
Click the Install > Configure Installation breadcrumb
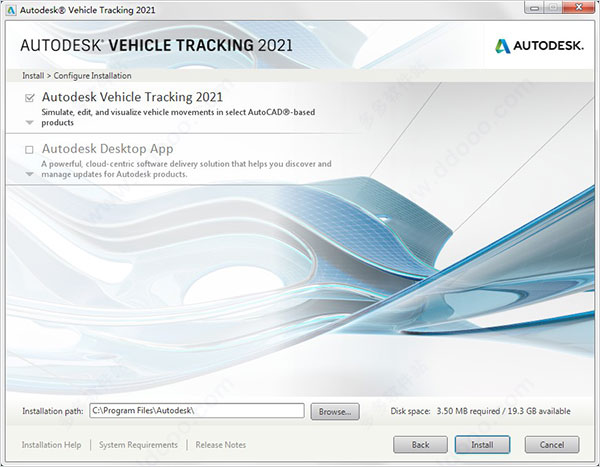[77, 76]
